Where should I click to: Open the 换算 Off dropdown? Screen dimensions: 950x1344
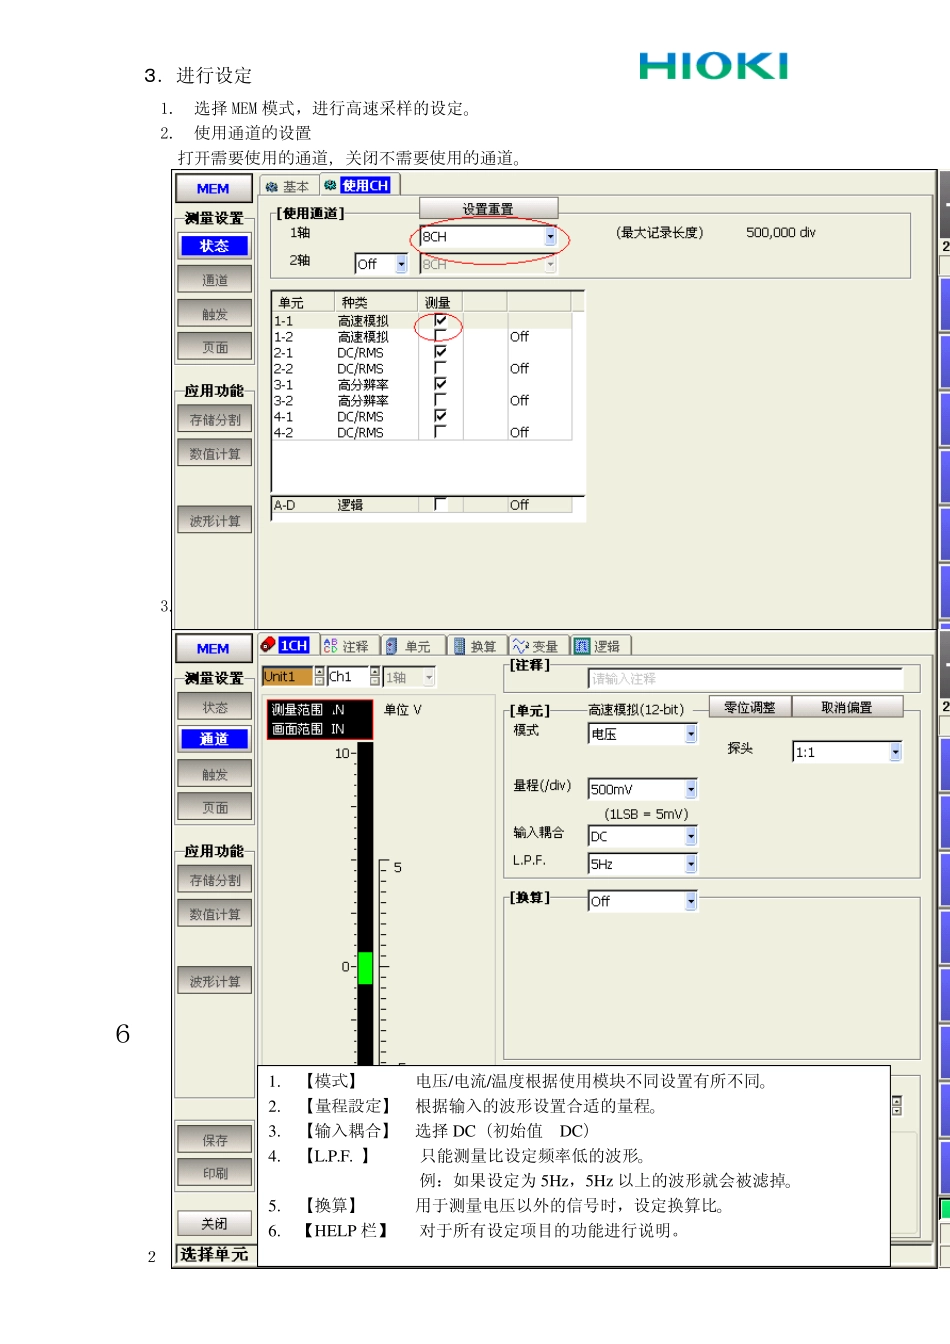click(x=691, y=901)
